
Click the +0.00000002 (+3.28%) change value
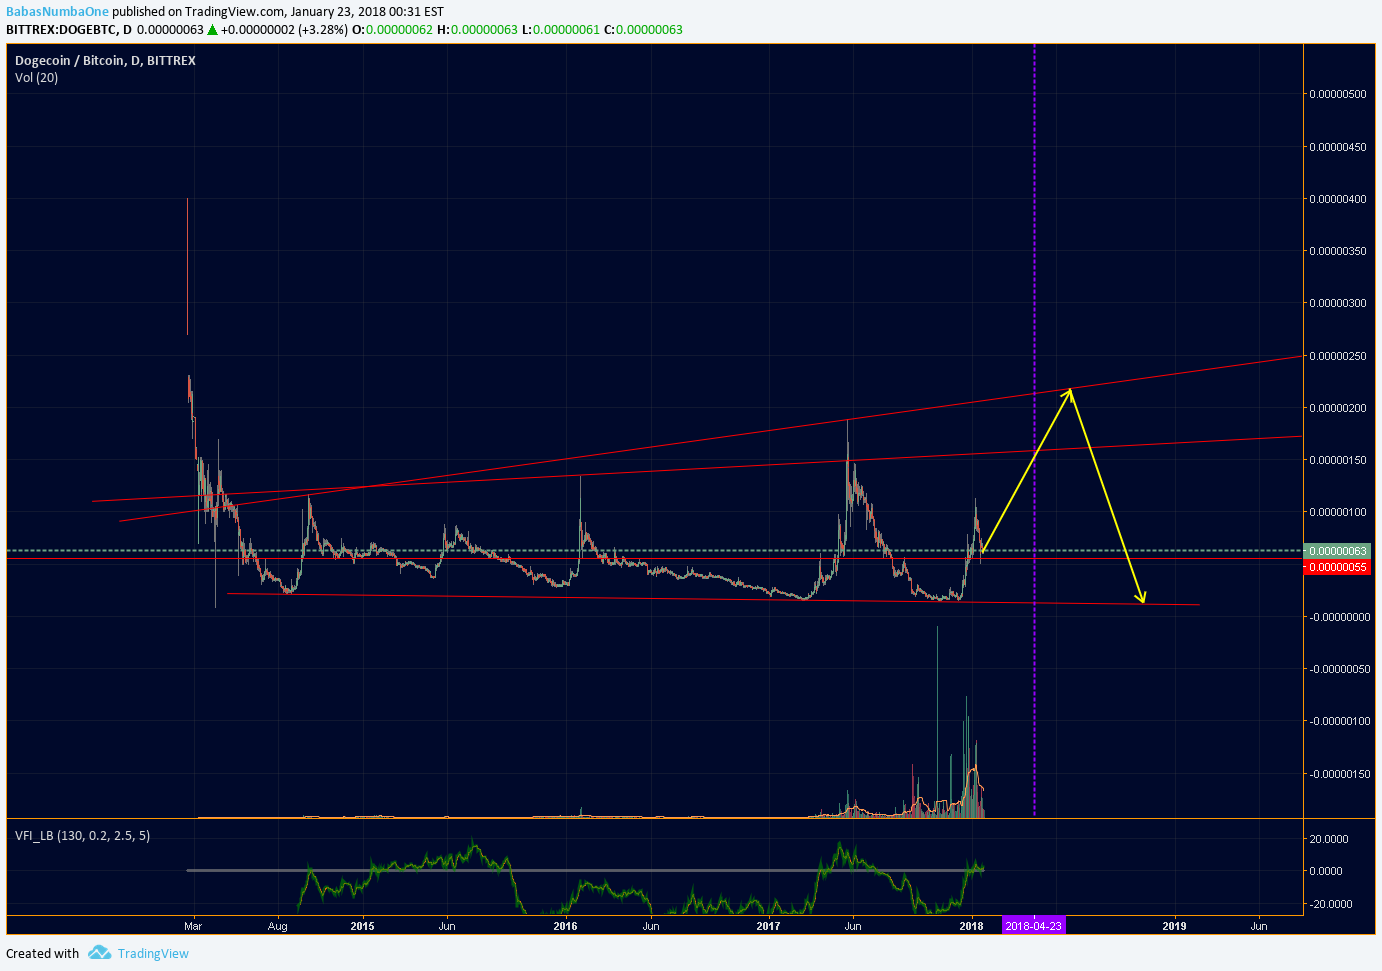(x=285, y=29)
